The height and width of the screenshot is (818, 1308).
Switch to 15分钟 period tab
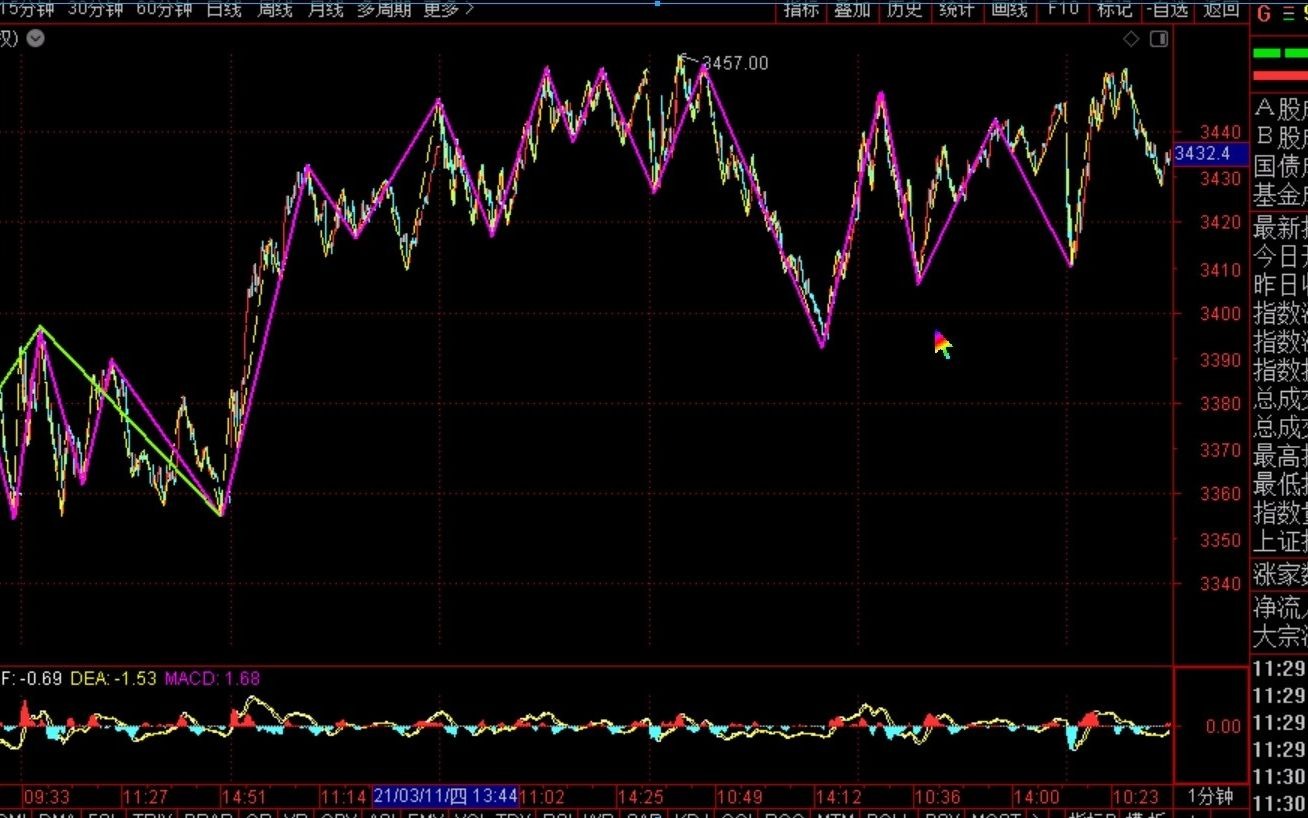[27, 9]
